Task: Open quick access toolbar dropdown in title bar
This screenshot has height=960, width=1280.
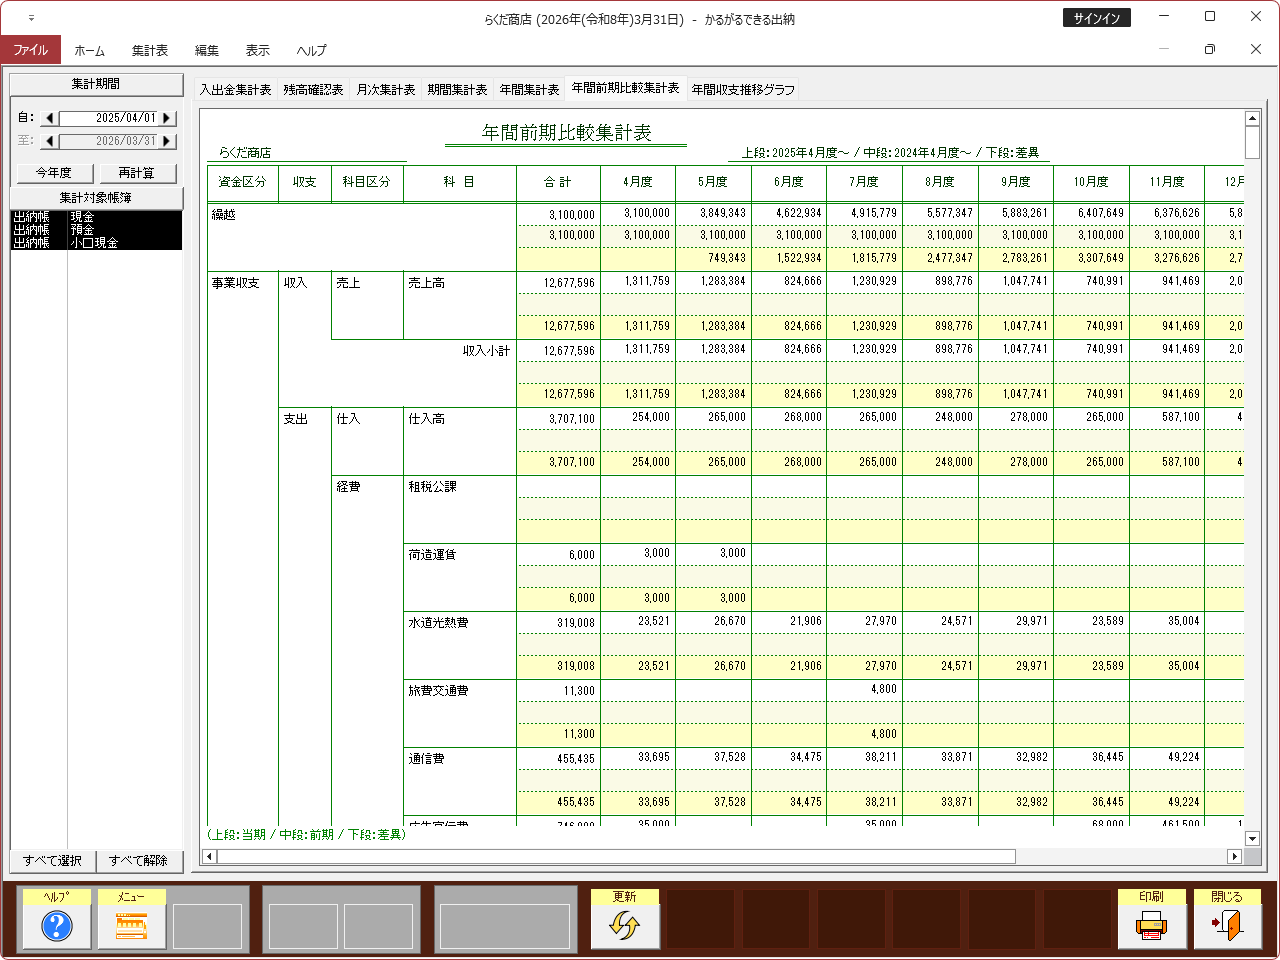Action: [x=31, y=18]
